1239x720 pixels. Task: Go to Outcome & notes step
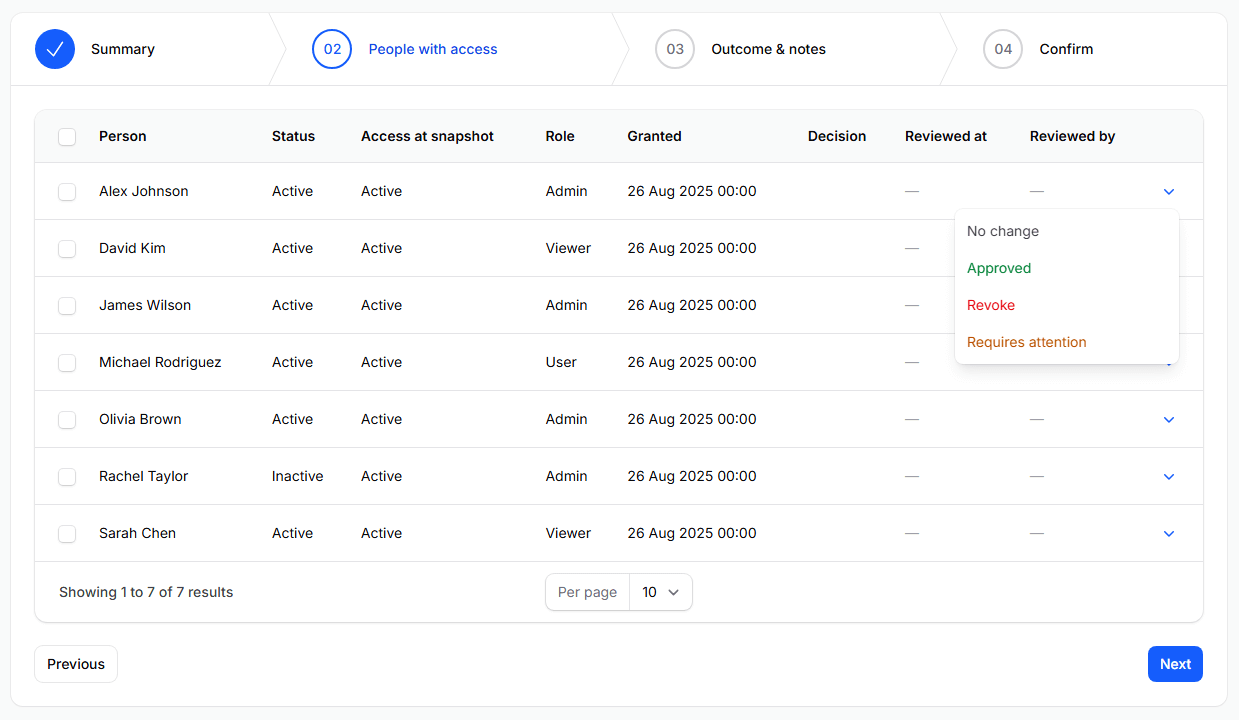[768, 49]
